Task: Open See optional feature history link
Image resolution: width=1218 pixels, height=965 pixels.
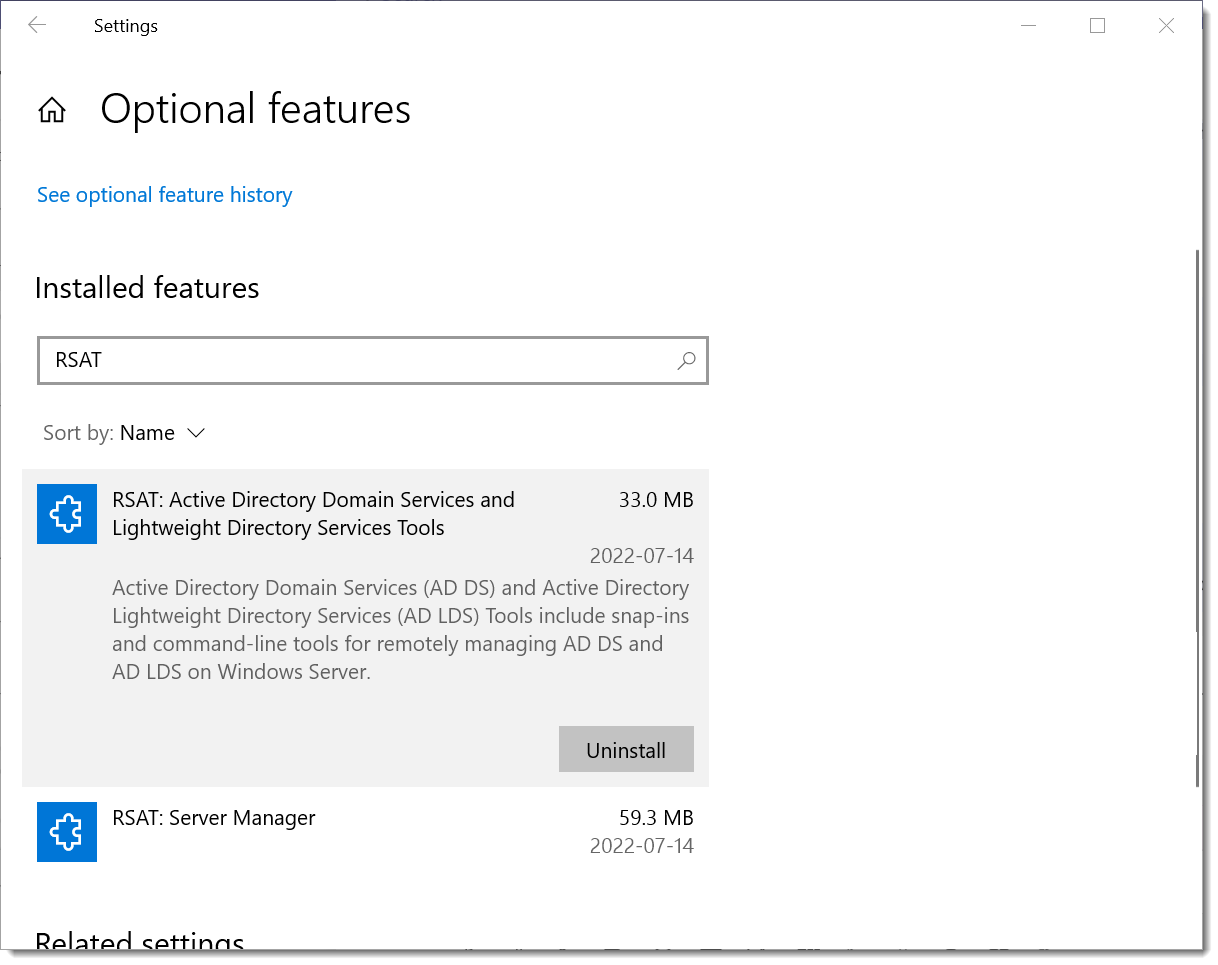Action: coord(165,195)
